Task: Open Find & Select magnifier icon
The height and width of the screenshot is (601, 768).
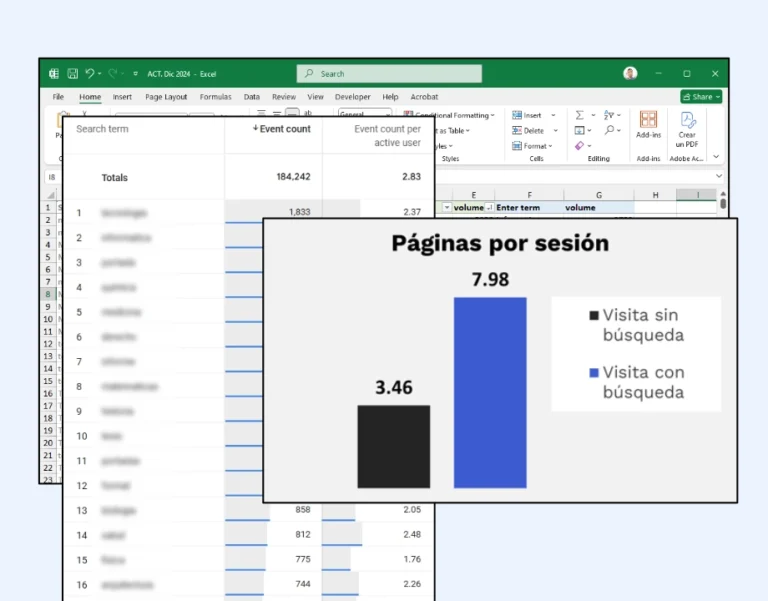Action: pos(610,131)
